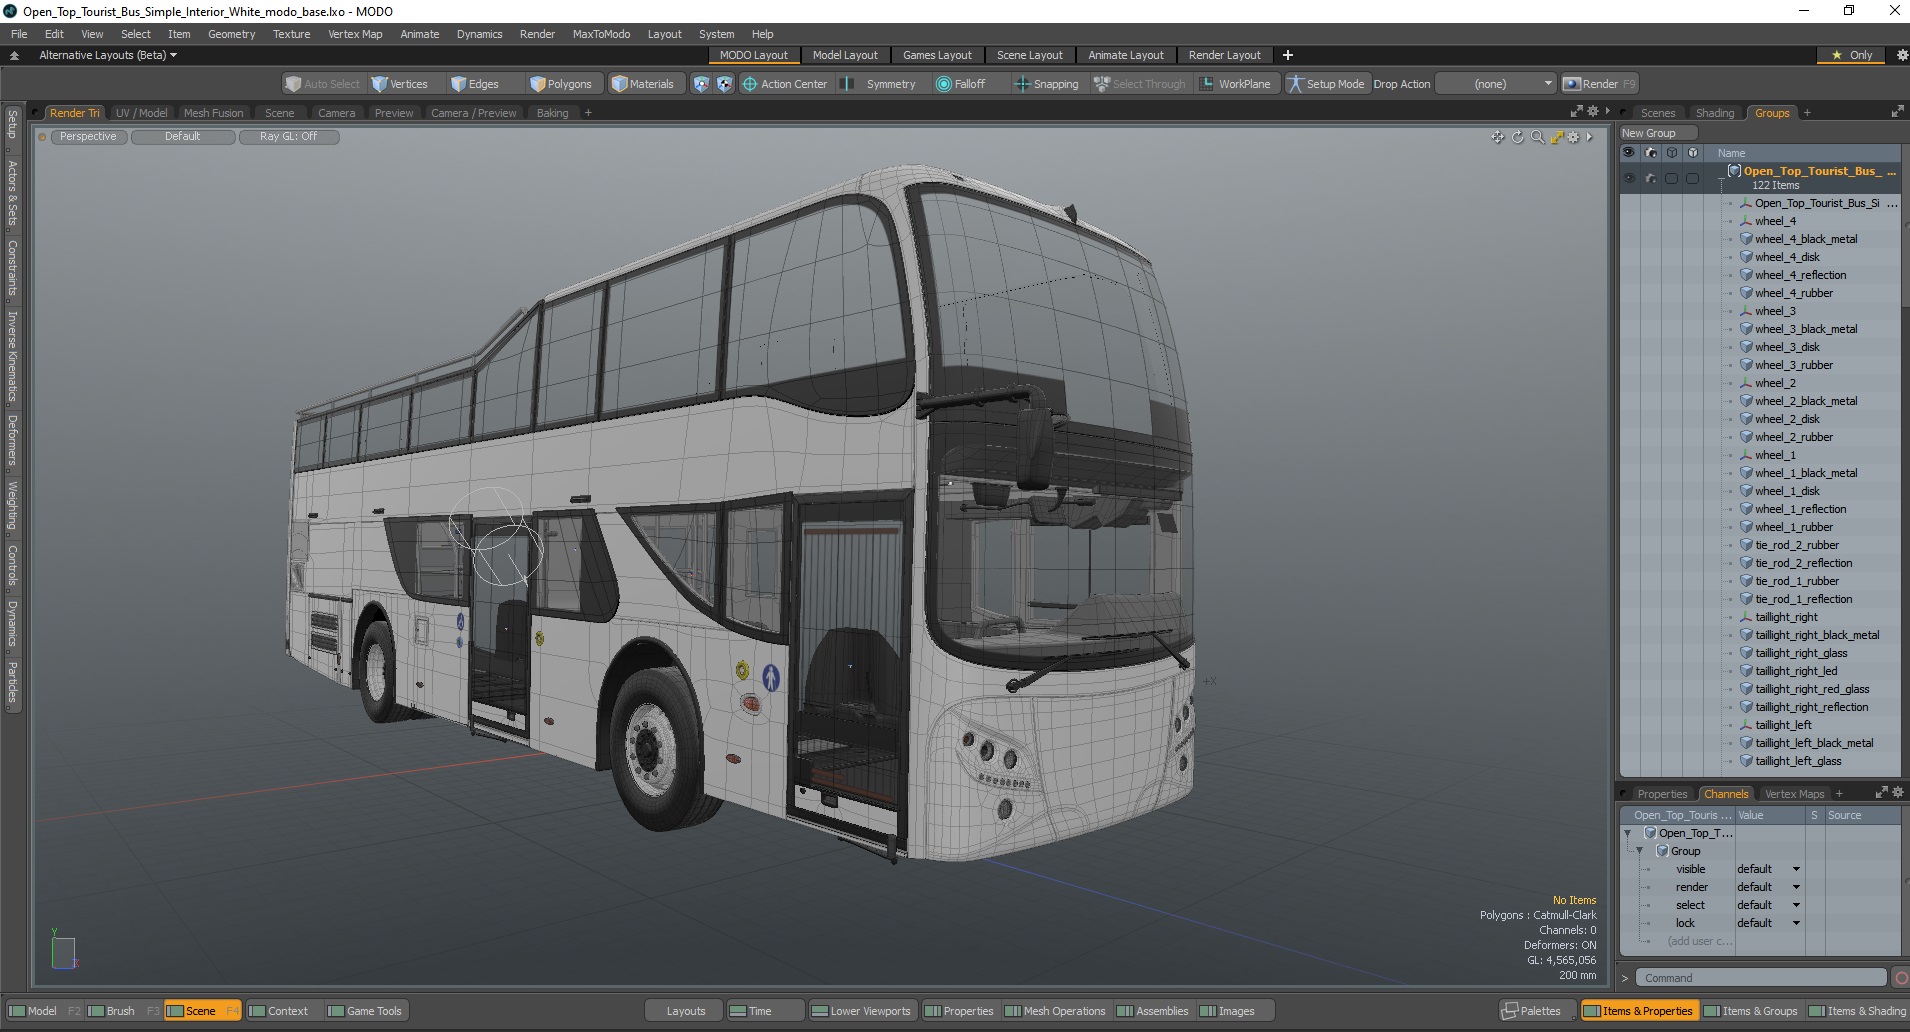Toggle the Only star button
Screen dimensions: 1910x1032
(1851, 55)
